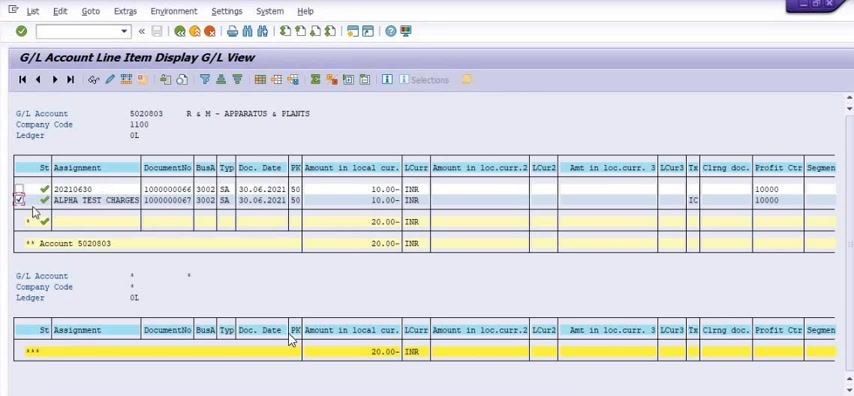Click the system menu icon left of List
The width and height of the screenshot is (854, 396).
tap(14, 10)
